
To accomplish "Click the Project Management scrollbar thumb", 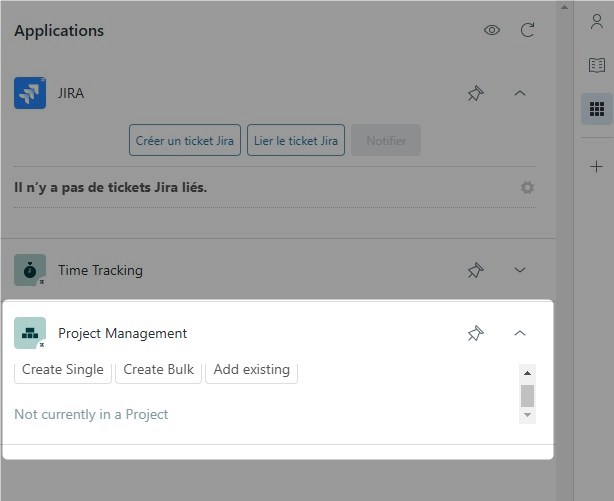I will [527, 396].
